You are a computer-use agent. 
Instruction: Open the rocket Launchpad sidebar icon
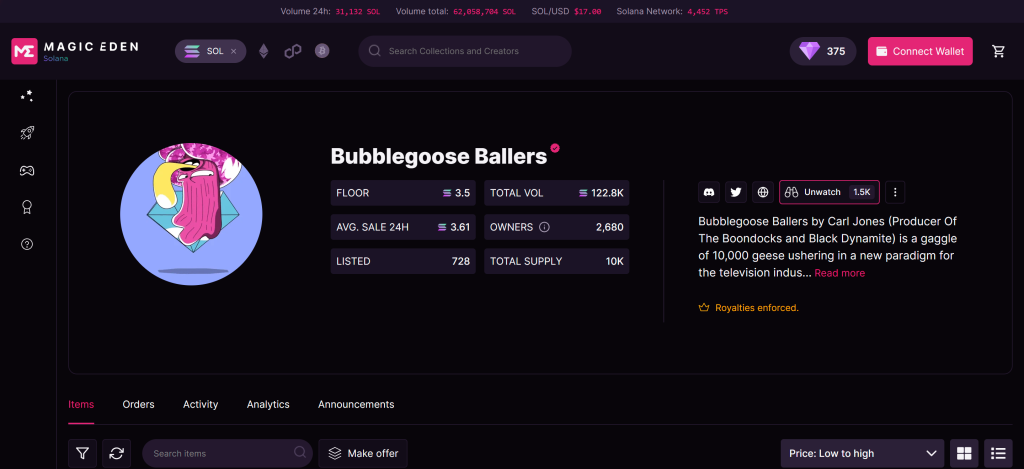tap(27, 133)
